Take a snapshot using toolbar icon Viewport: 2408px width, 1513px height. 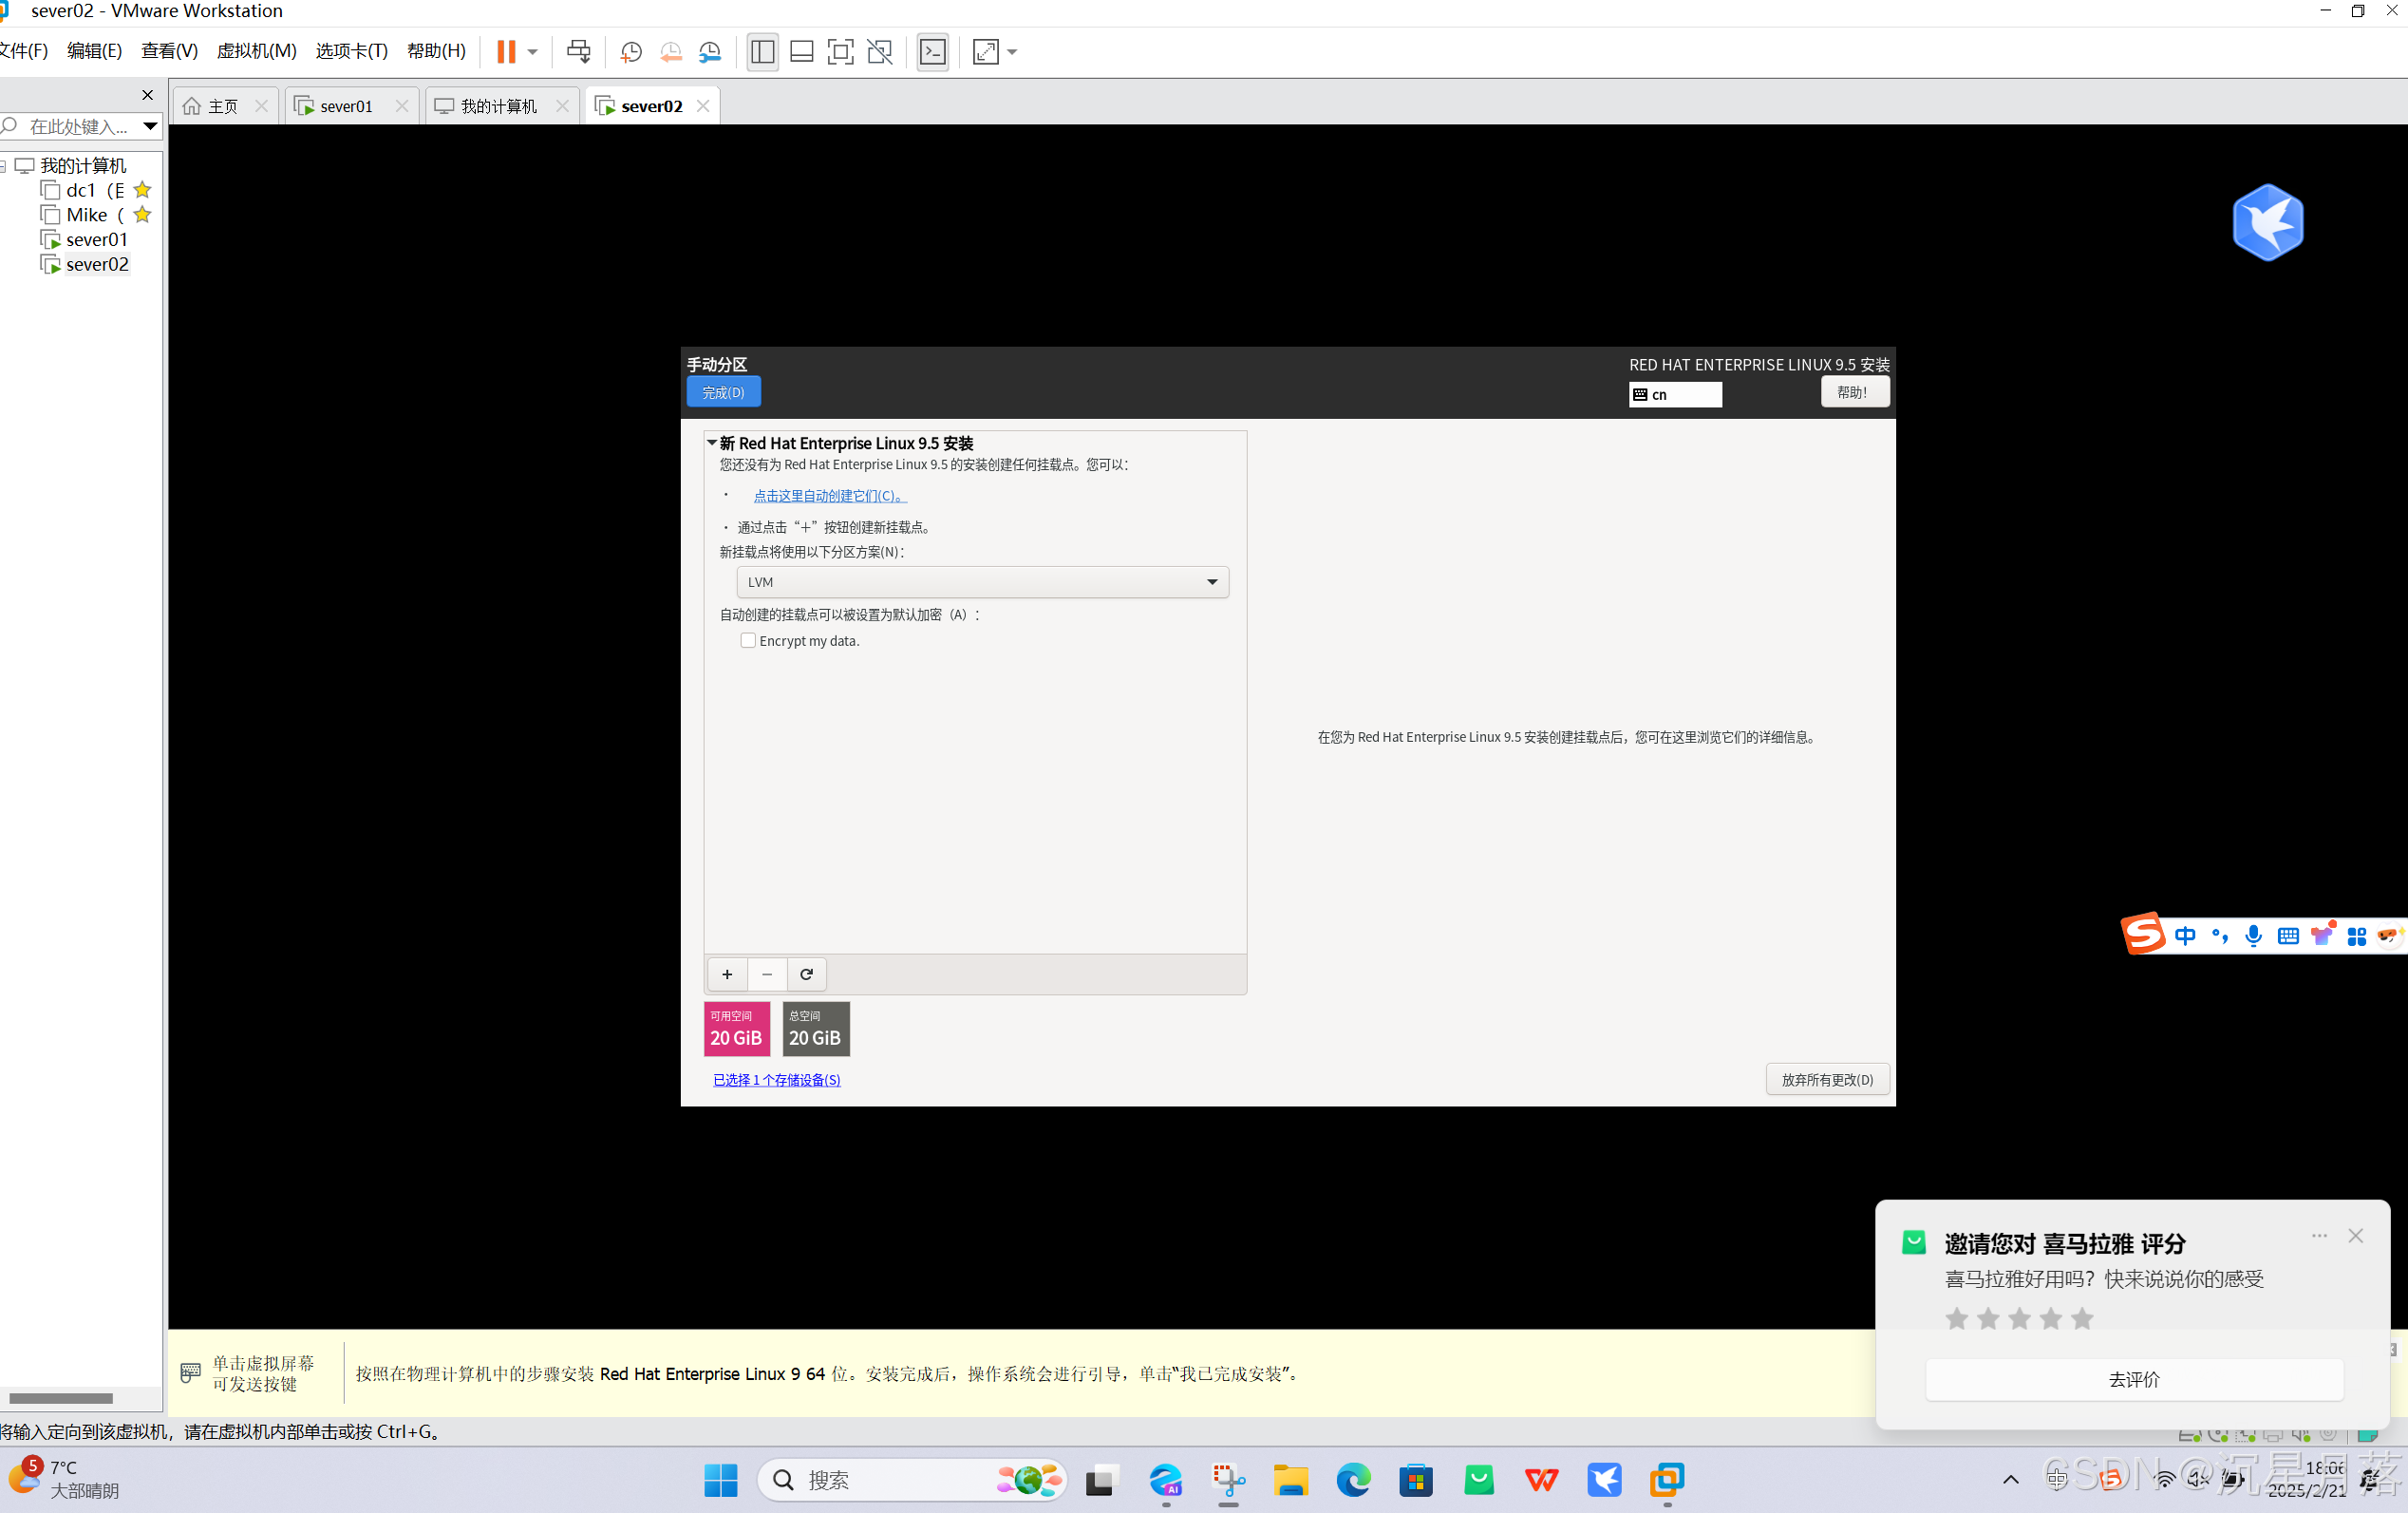coord(631,52)
